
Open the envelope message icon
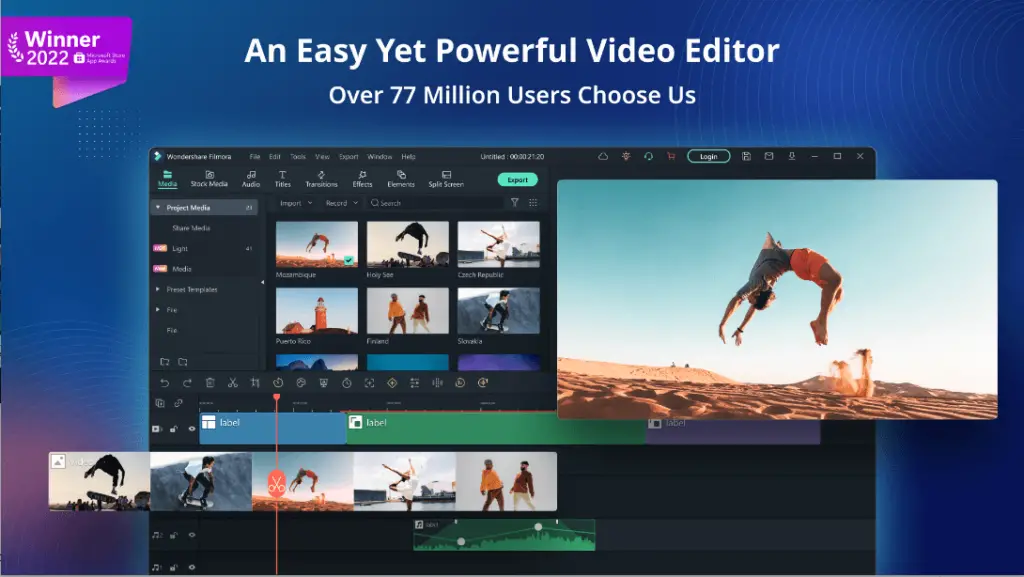tap(769, 157)
